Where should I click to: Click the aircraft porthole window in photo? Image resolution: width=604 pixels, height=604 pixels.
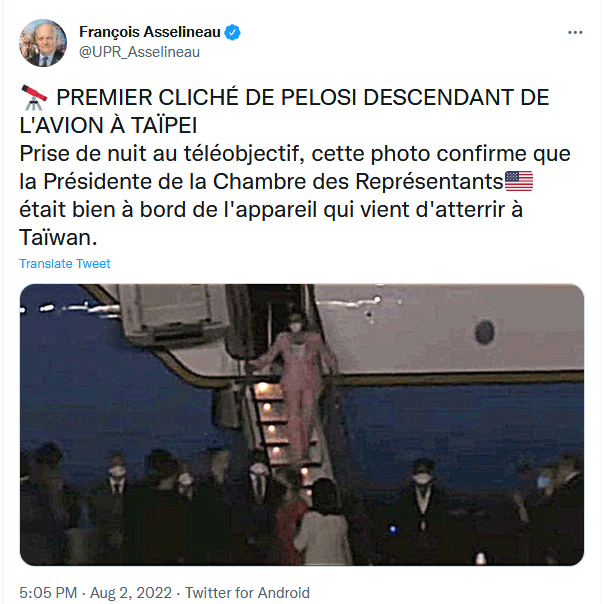pyautogui.click(x=485, y=332)
